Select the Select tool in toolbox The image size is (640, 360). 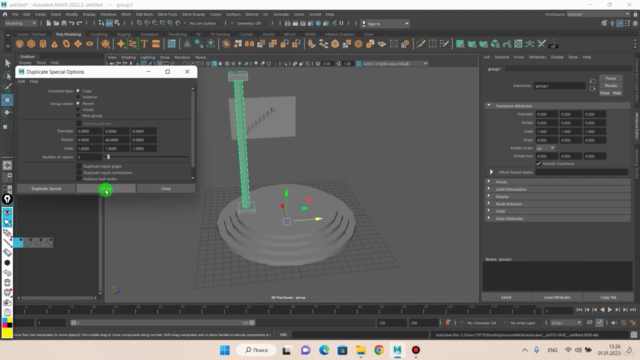click(7, 63)
